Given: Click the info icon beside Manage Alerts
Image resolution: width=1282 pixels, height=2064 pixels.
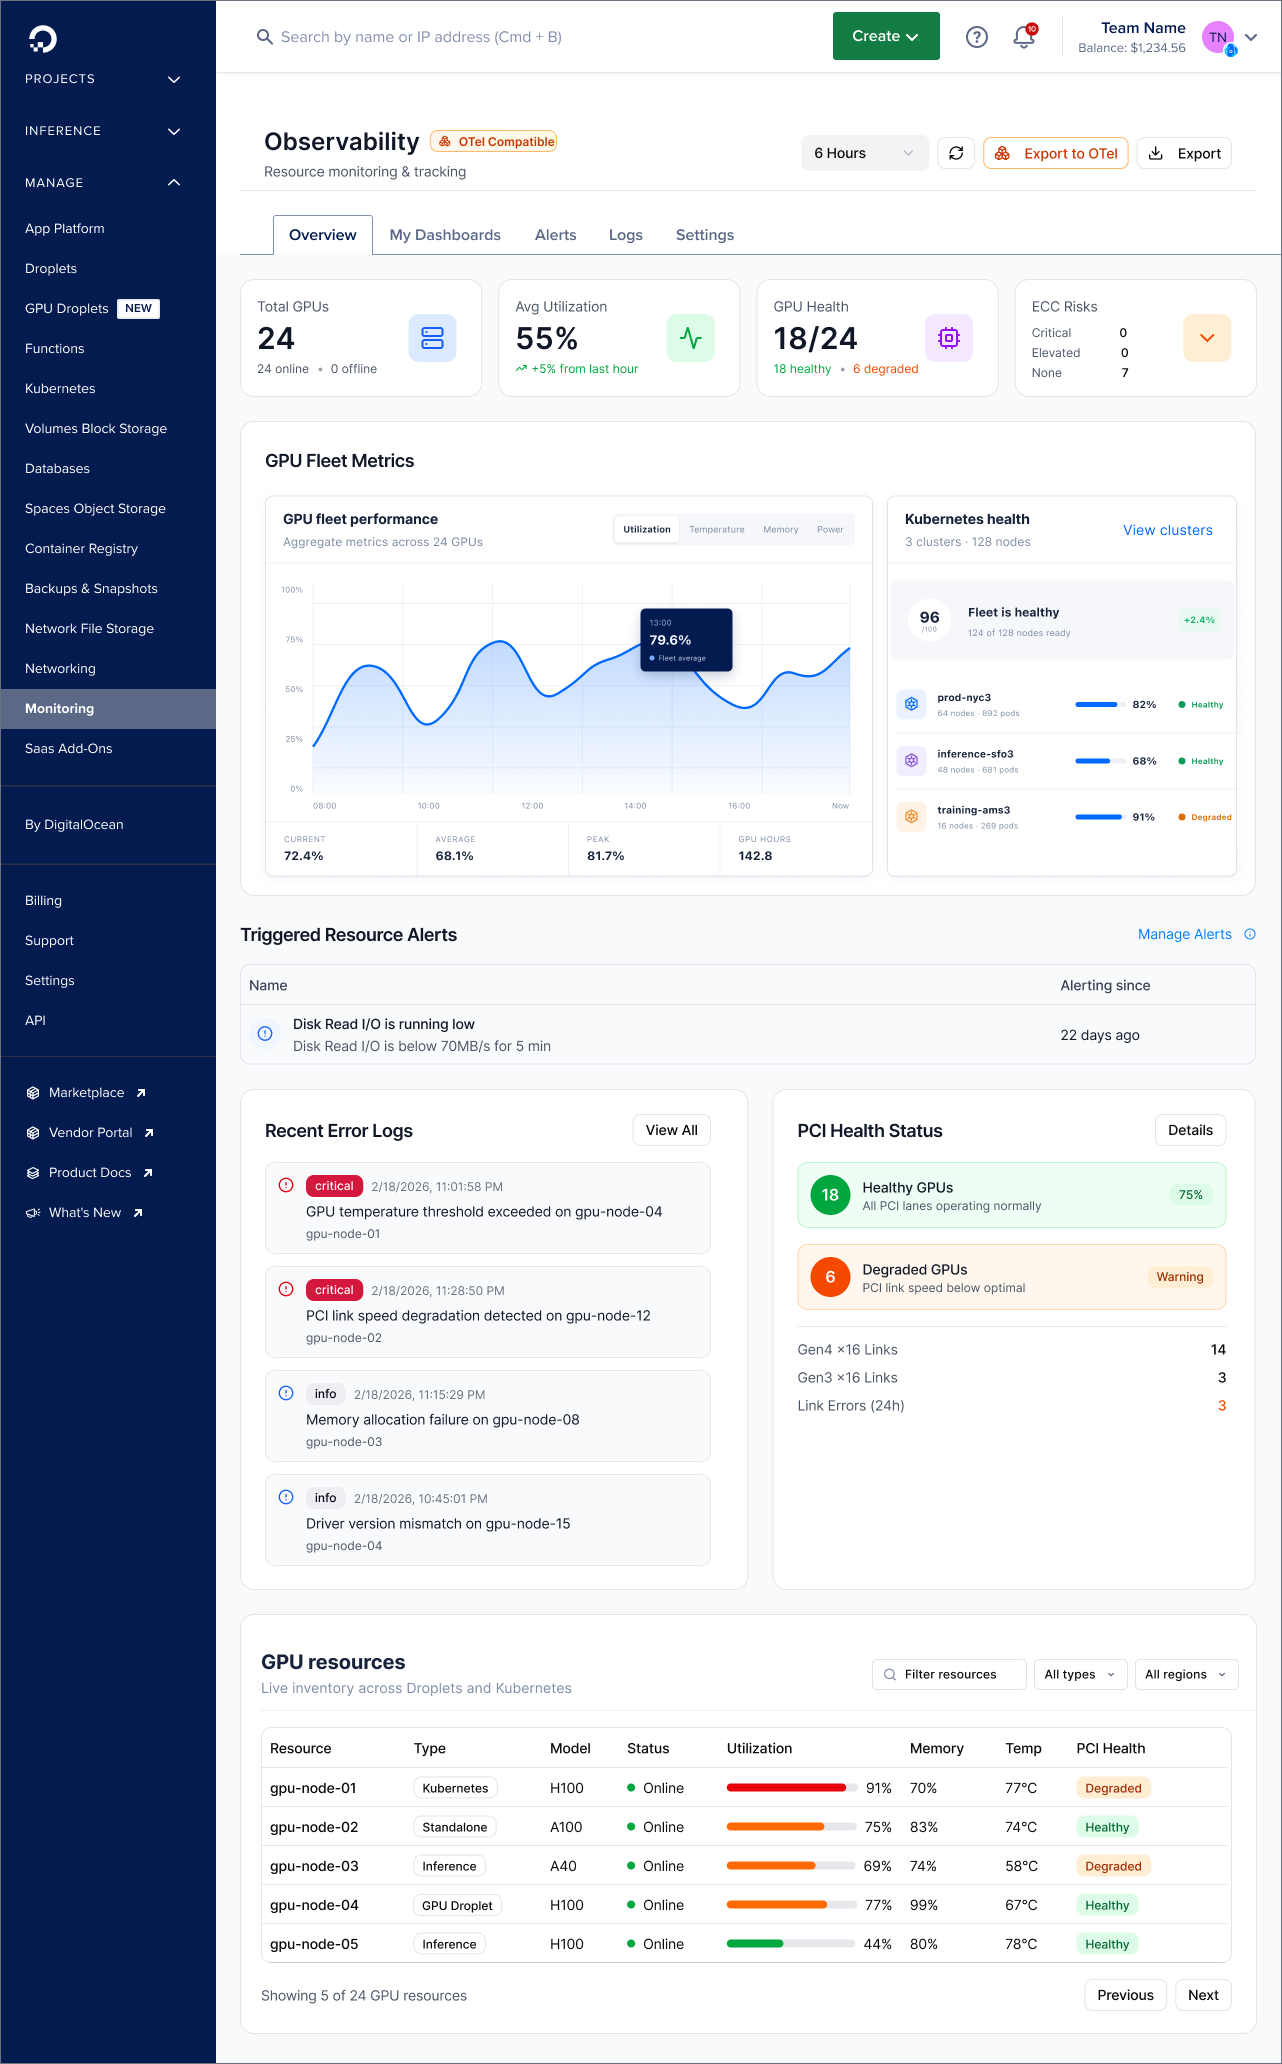Looking at the screenshot, I should coord(1250,934).
